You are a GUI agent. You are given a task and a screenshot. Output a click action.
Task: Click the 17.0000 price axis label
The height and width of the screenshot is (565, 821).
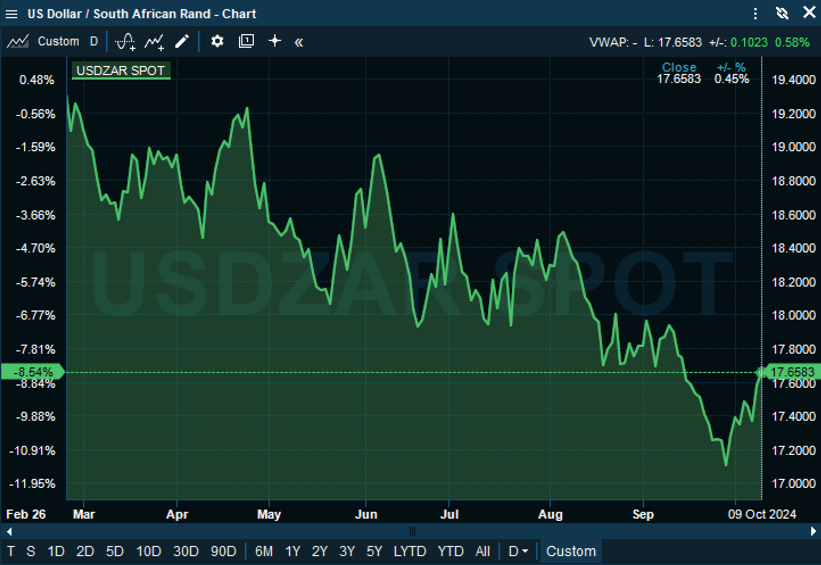pos(794,484)
